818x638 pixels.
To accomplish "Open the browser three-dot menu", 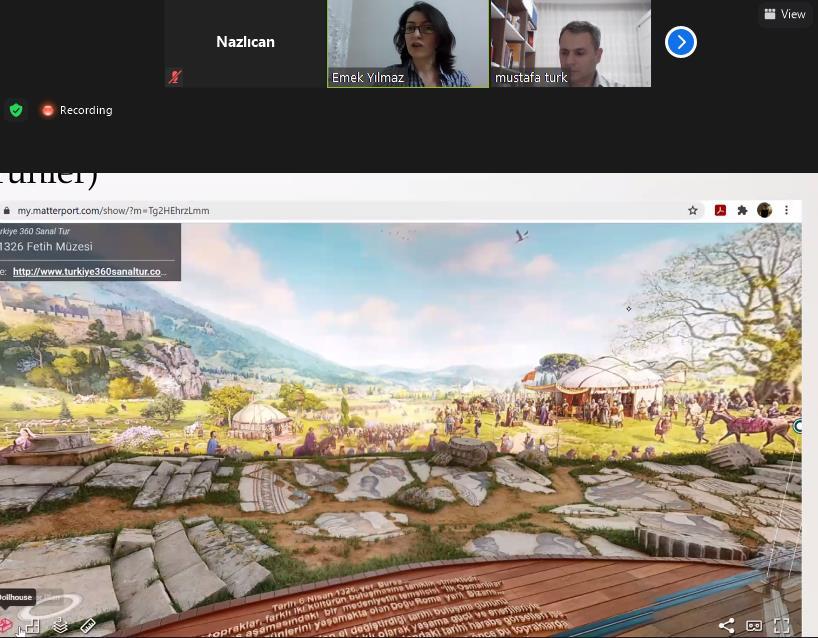I will pyautogui.click(x=786, y=210).
